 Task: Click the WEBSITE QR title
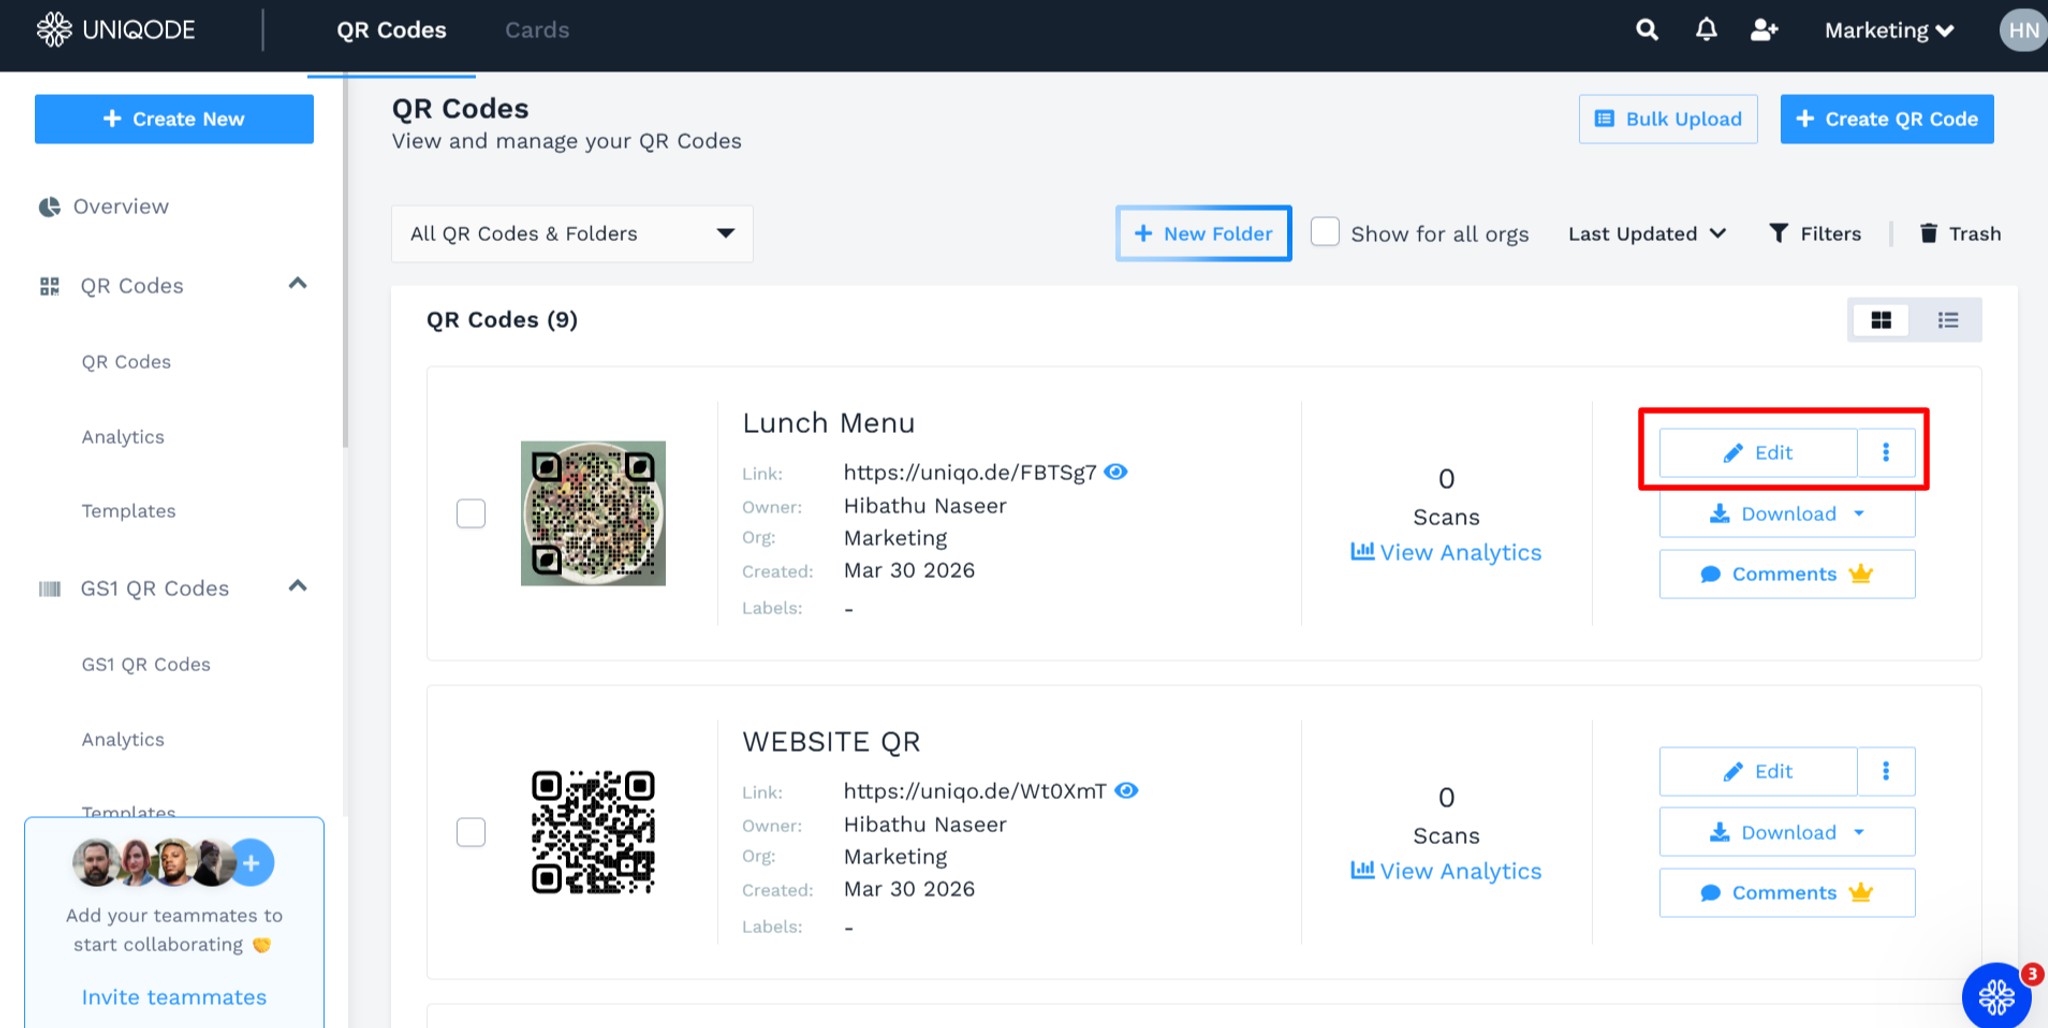(x=831, y=742)
